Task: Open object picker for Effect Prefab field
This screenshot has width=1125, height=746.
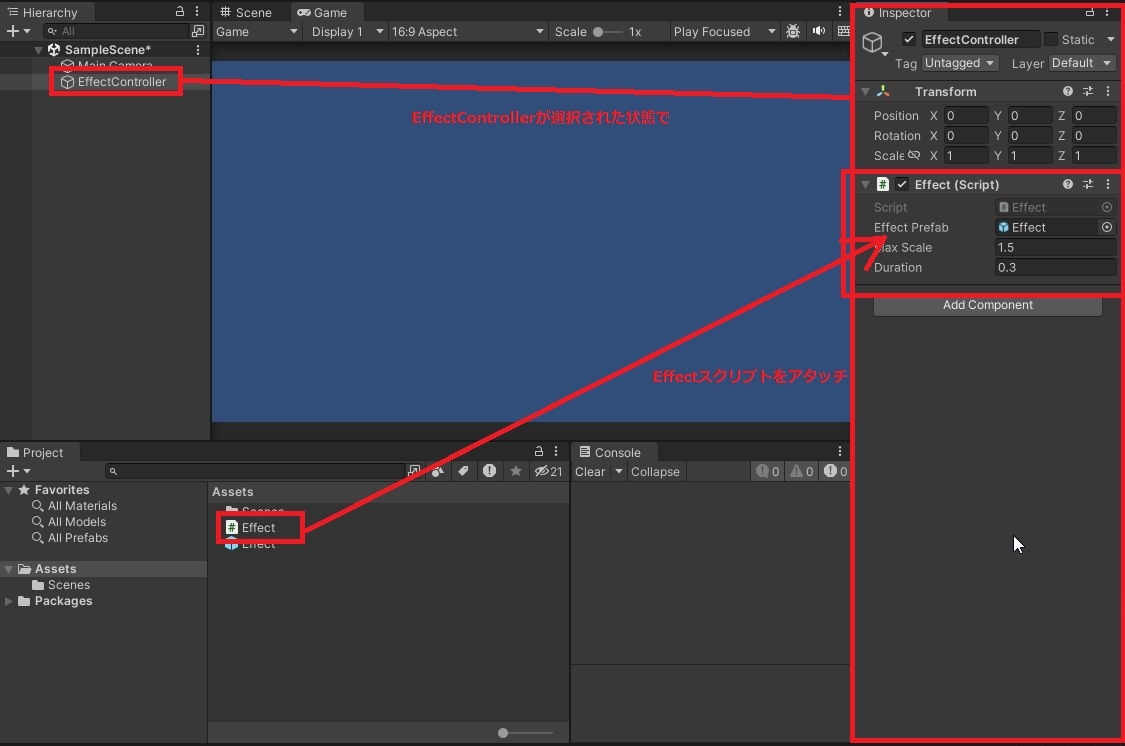Action: [x=1107, y=227]
